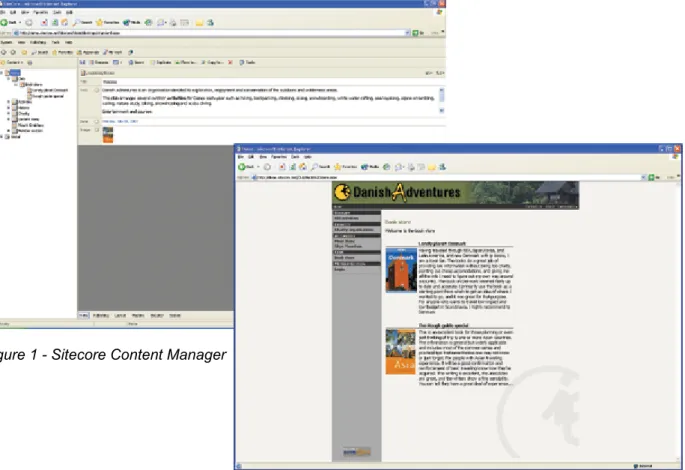Click Sitecore My work toolbar button

point(113,52)
